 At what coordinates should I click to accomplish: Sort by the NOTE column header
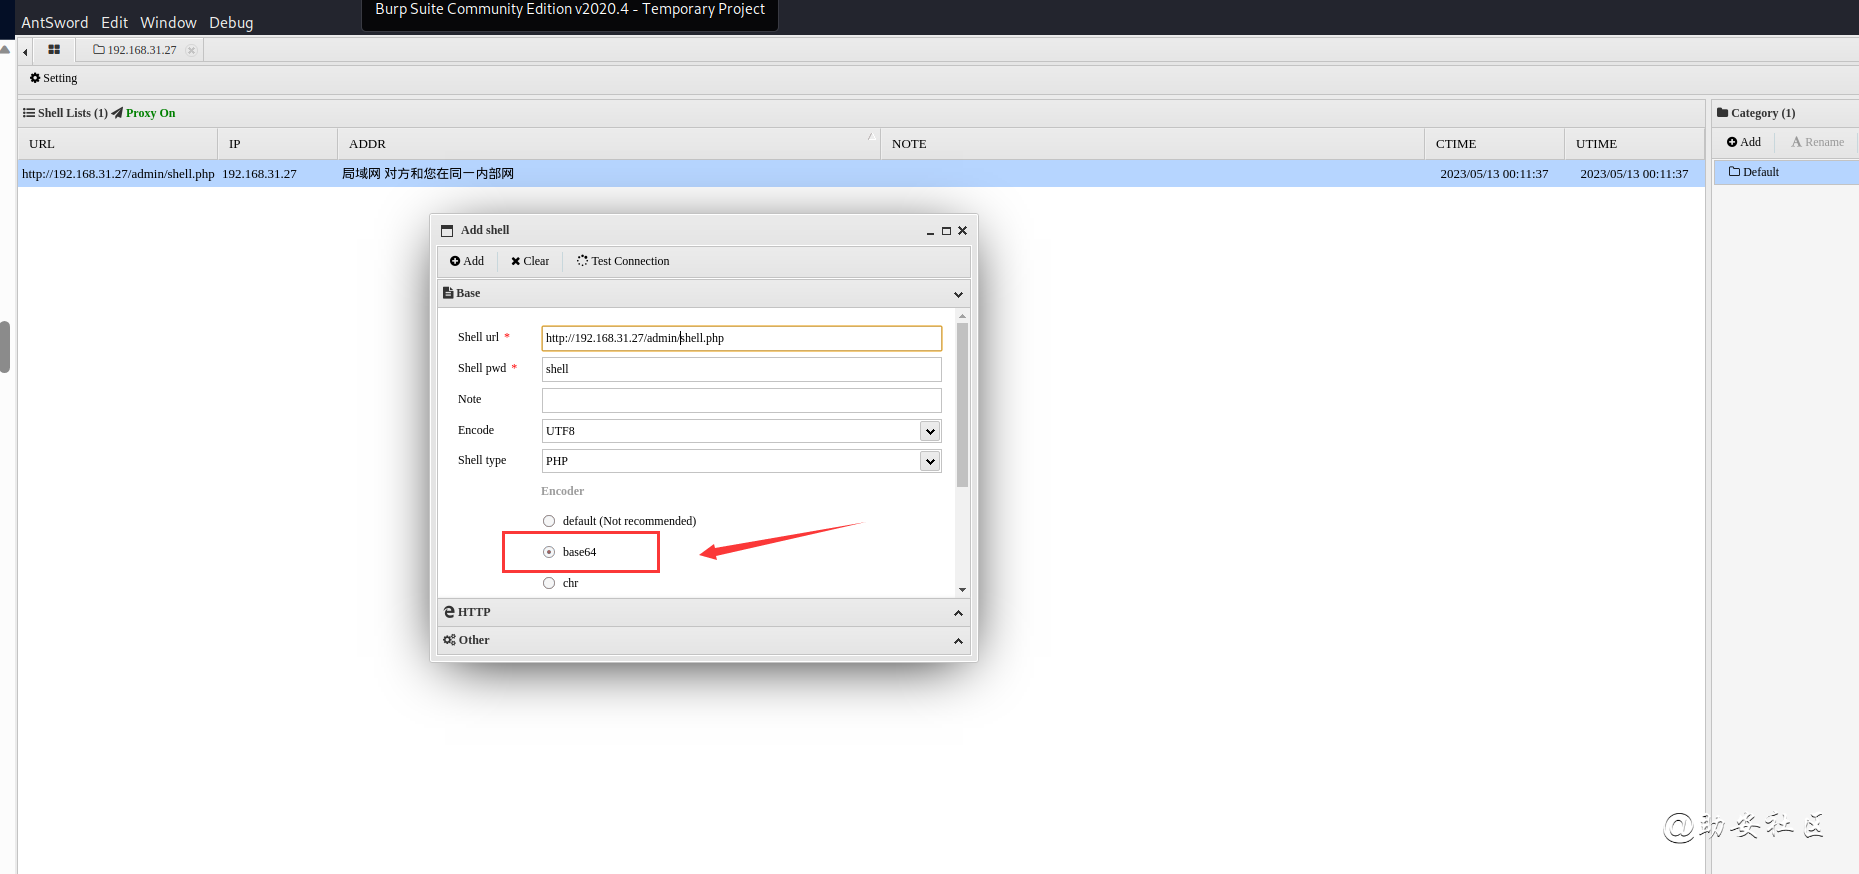coord(1152,144)
